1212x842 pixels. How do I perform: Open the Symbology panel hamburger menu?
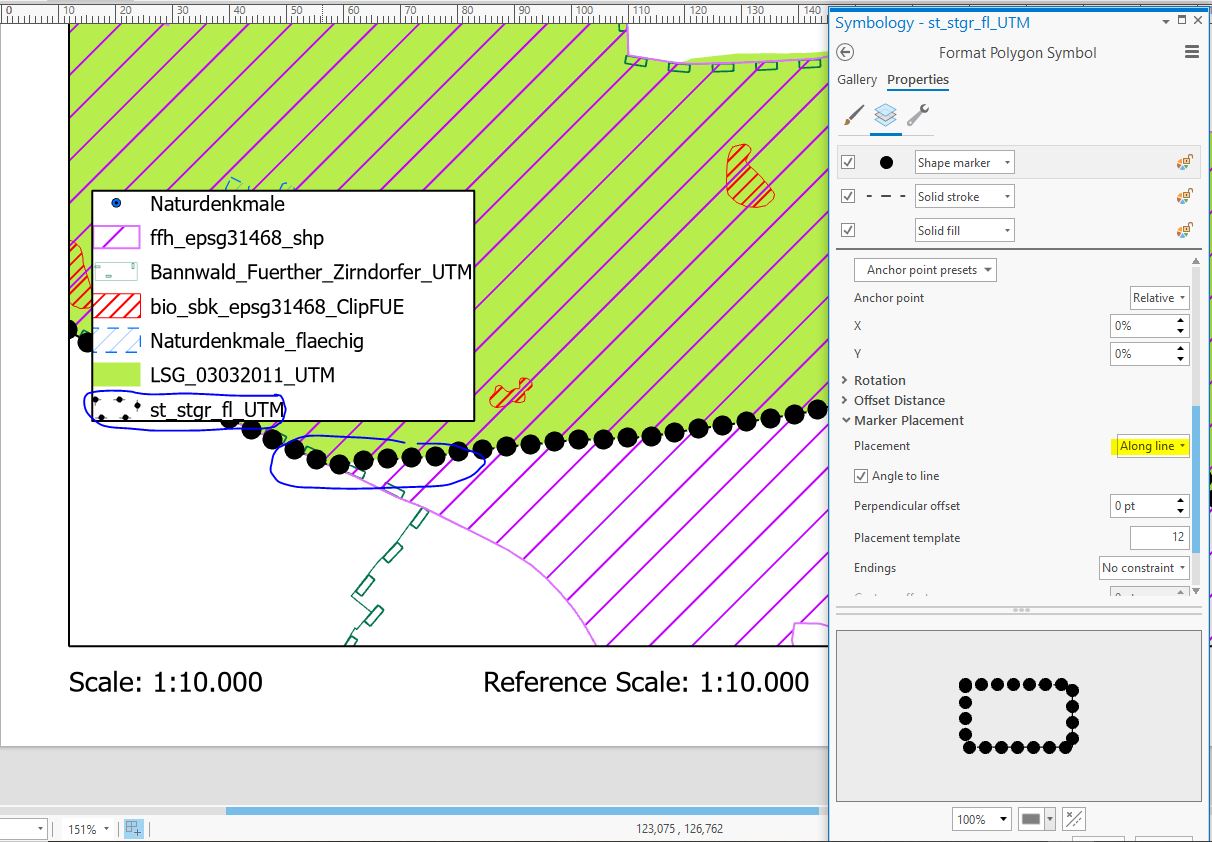[1192, 52]
